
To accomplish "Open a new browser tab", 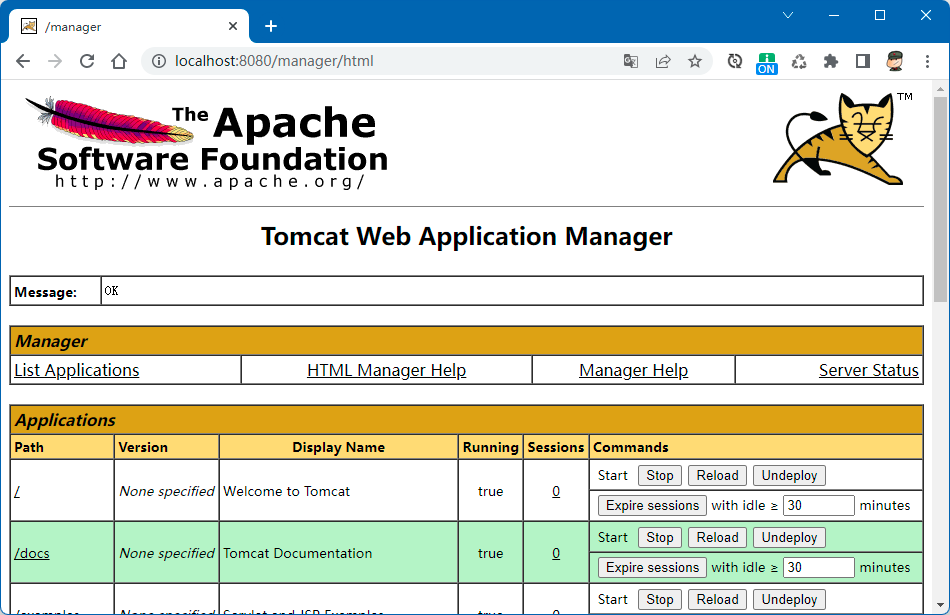I will [x=271, y=26].
